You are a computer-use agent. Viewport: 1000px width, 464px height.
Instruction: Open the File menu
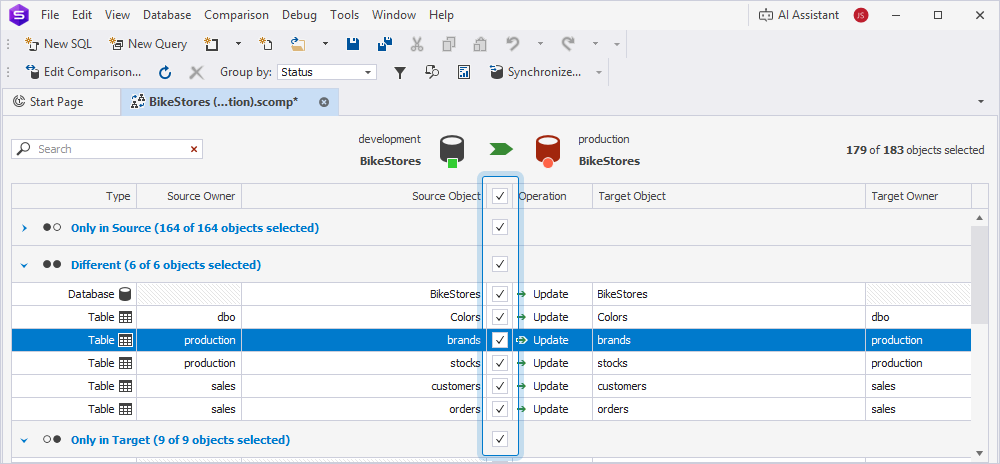click(50, 15)
